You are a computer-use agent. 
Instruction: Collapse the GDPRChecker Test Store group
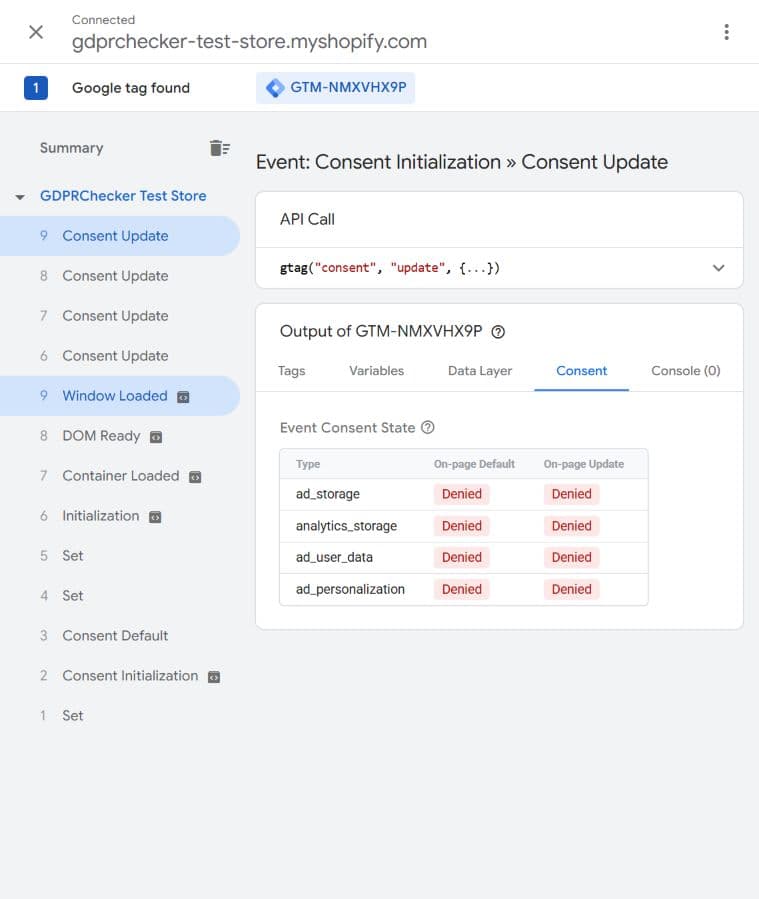(20, 197)
